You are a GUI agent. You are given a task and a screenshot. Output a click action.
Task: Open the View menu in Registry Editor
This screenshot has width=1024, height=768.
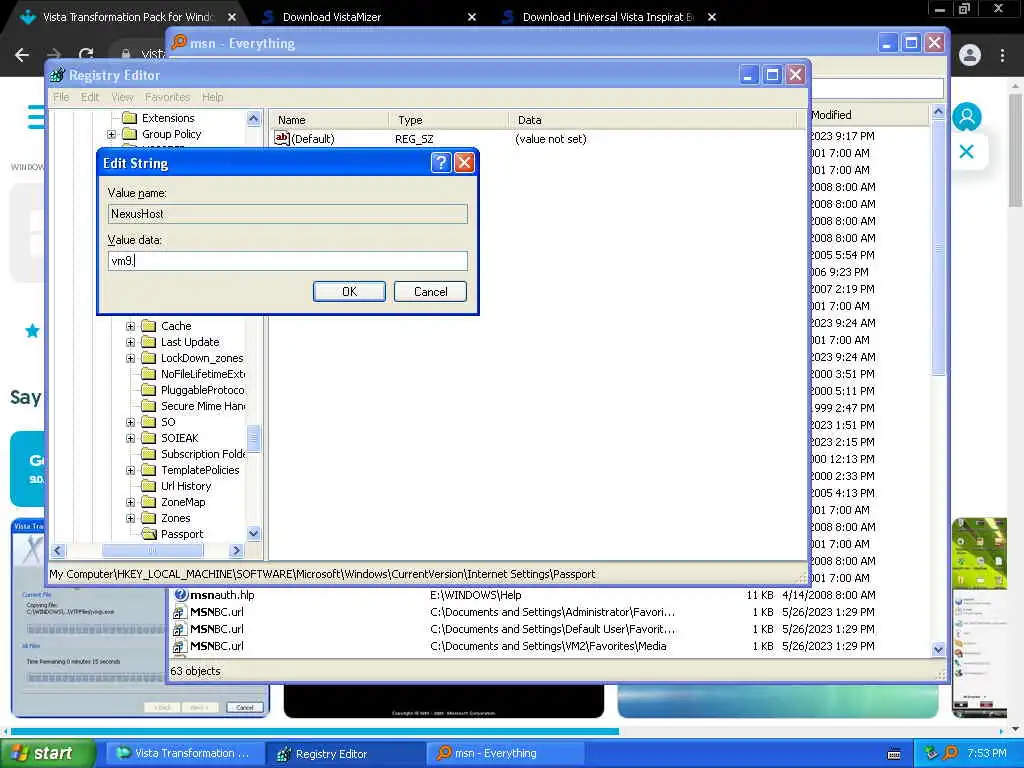click(x=122, y=97)
